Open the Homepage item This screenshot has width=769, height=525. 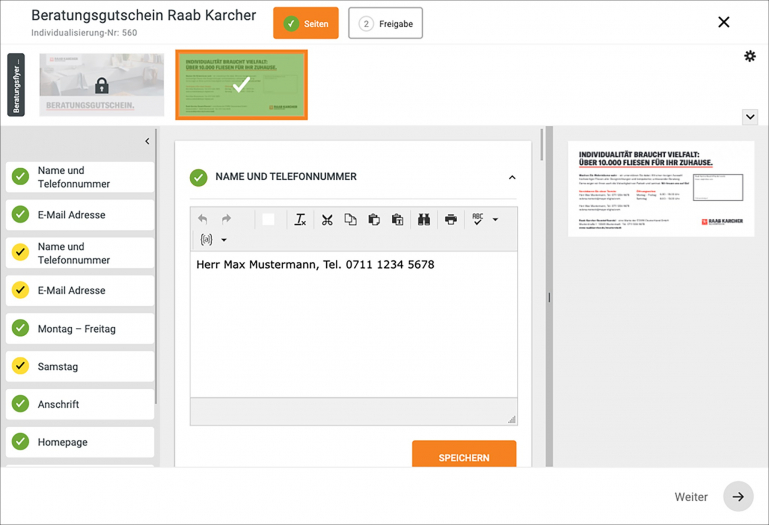tap(80, 442)
